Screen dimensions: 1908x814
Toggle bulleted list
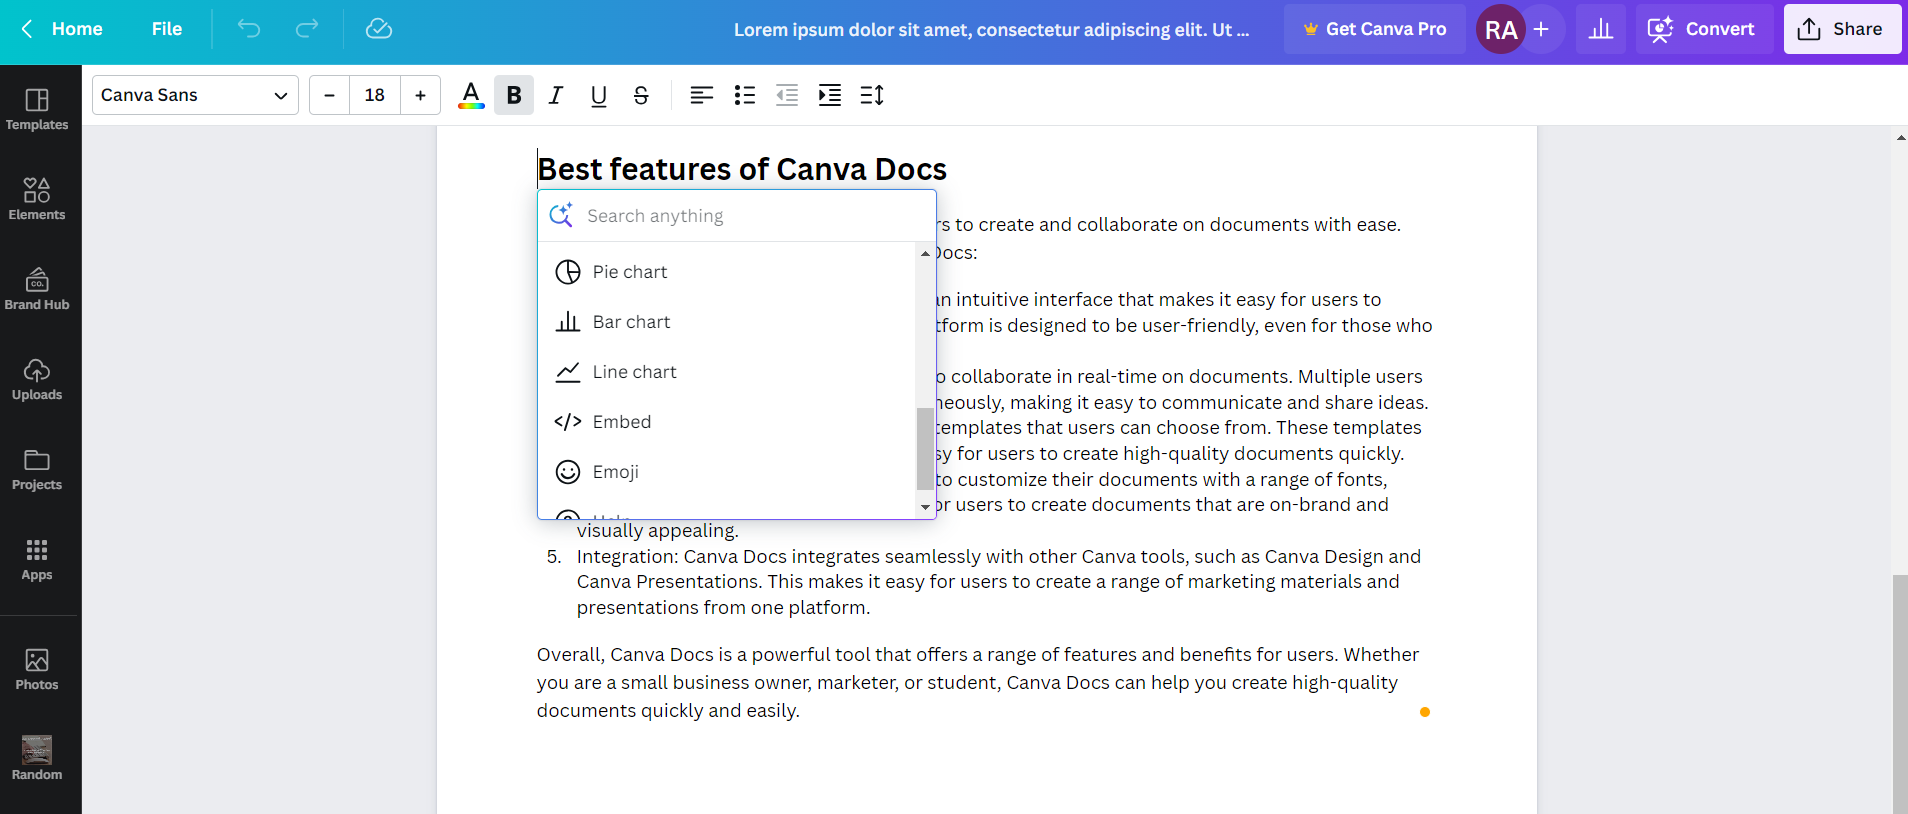click(x=745, y=95)
